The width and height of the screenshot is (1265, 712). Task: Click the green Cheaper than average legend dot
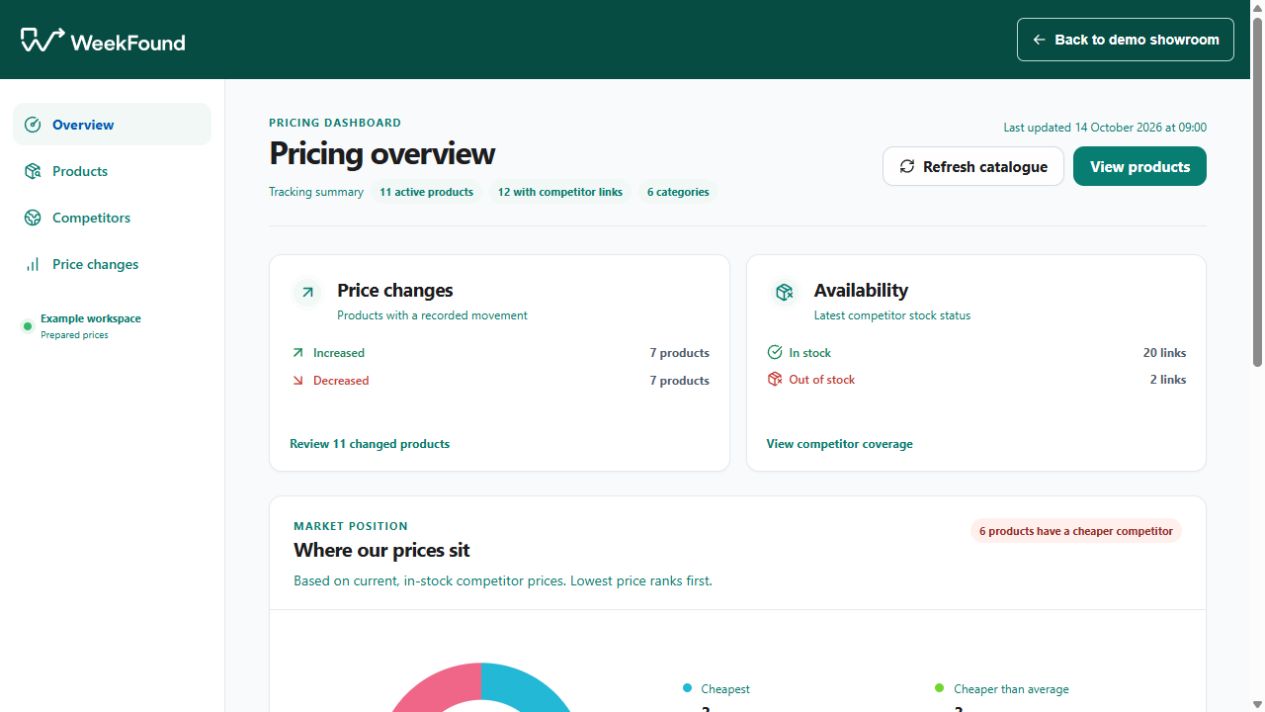pyautogui.click(x=939, y=688)
